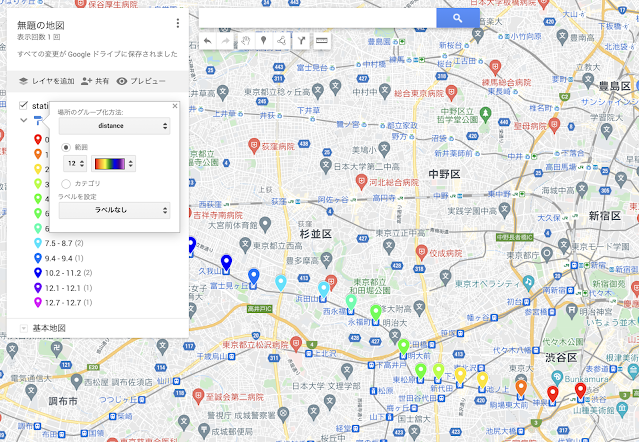This screenshot has height=442, width=639.
Task: Click the 杉並区 ward label
Action: [315, 234]
